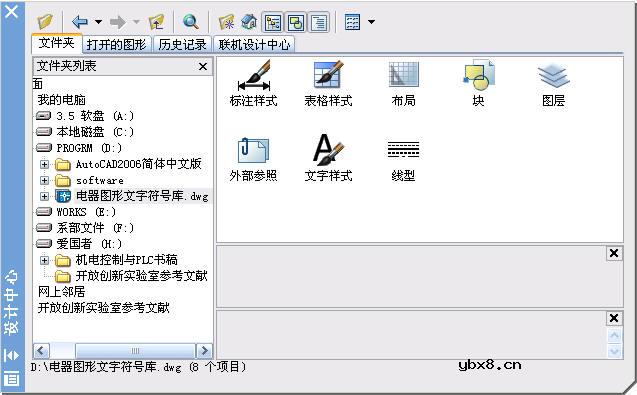
Task: Click folder list scroll left arrow
Action: tap(41, 350)
